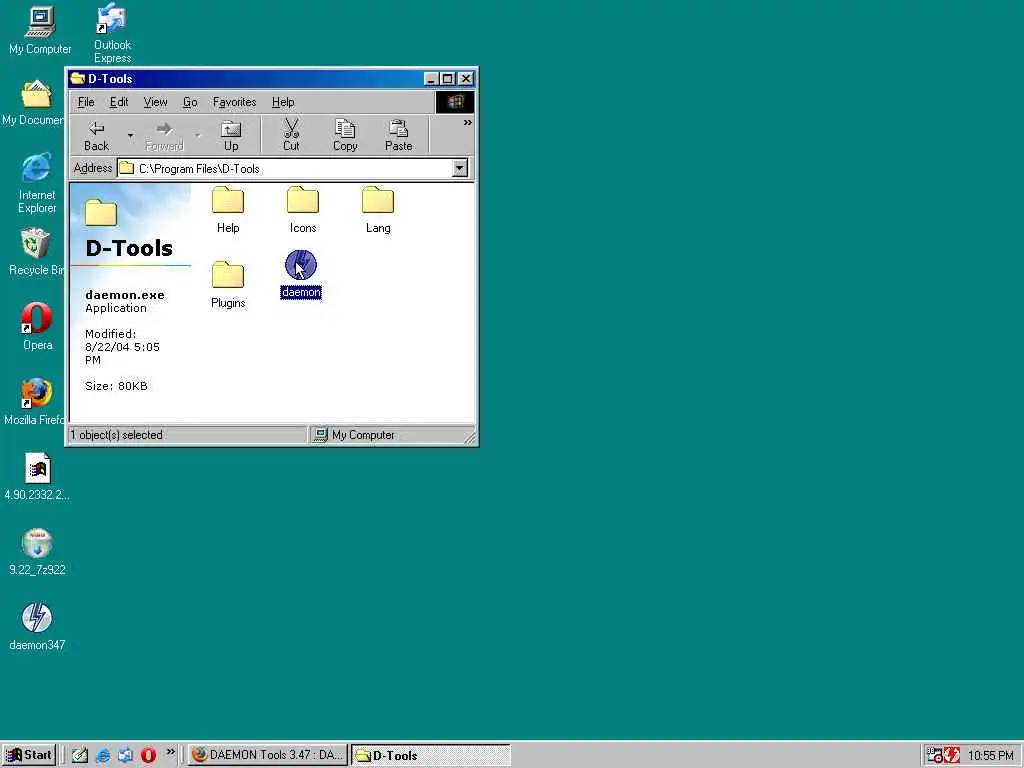Open the Go menu
Image resolution: width=1024 pixels, height=768 pixels.
(x=190, y=102)
